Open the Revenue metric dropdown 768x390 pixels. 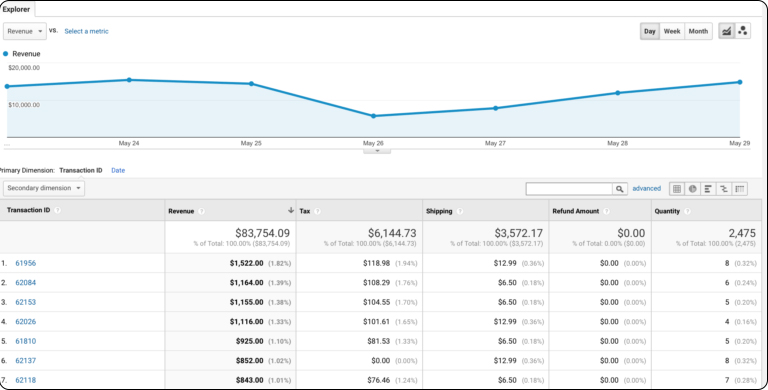25,31
